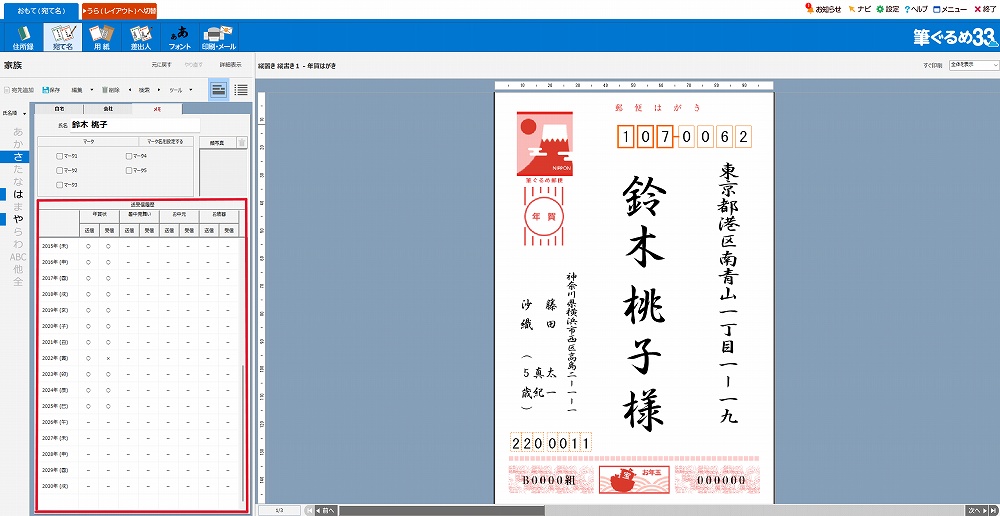Check the マーク2 checkbox
The height and width of the screenshot is (516, 1000).
(59, 170)
